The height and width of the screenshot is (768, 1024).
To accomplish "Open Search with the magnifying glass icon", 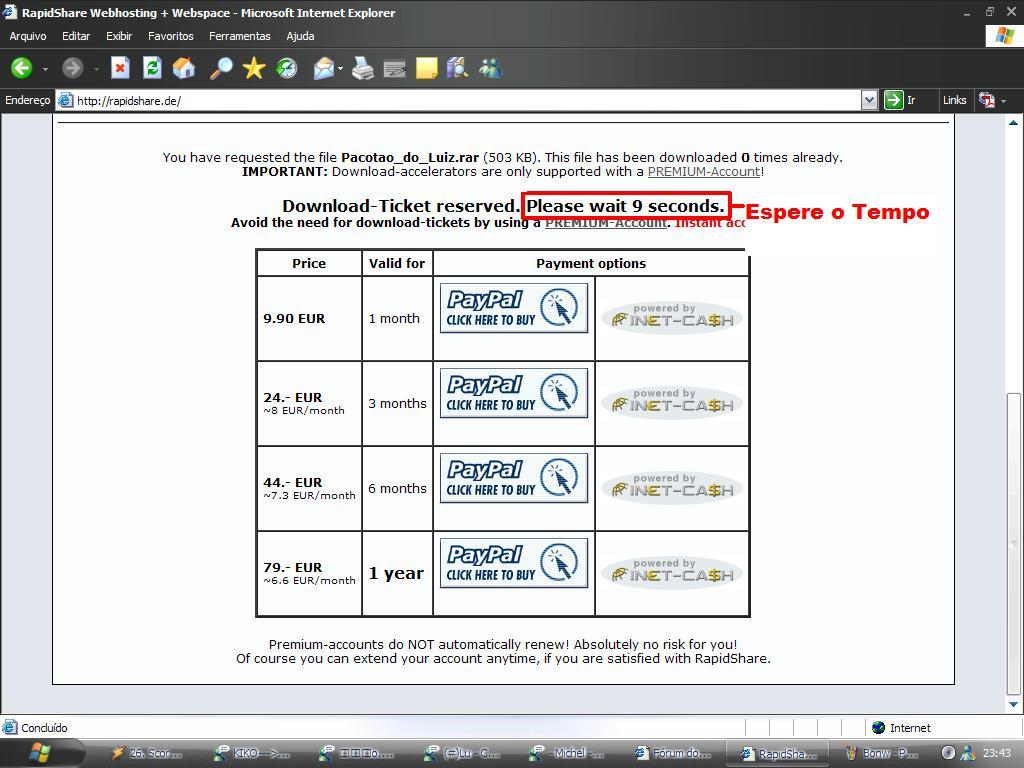I will tap(221, 68).
